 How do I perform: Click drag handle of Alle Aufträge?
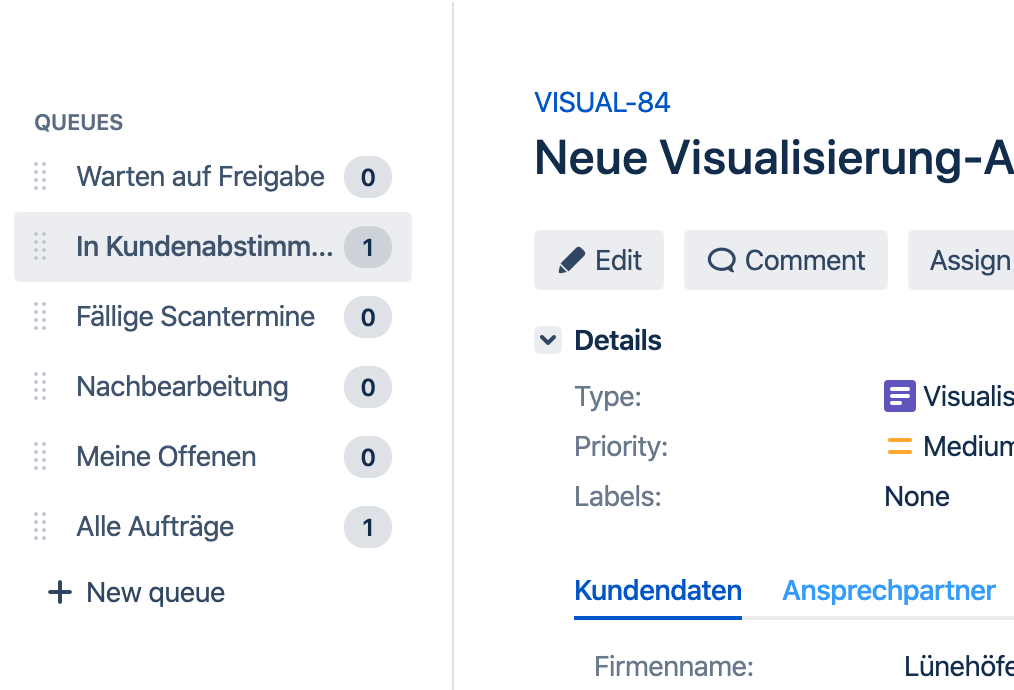[x=40, y=526]
